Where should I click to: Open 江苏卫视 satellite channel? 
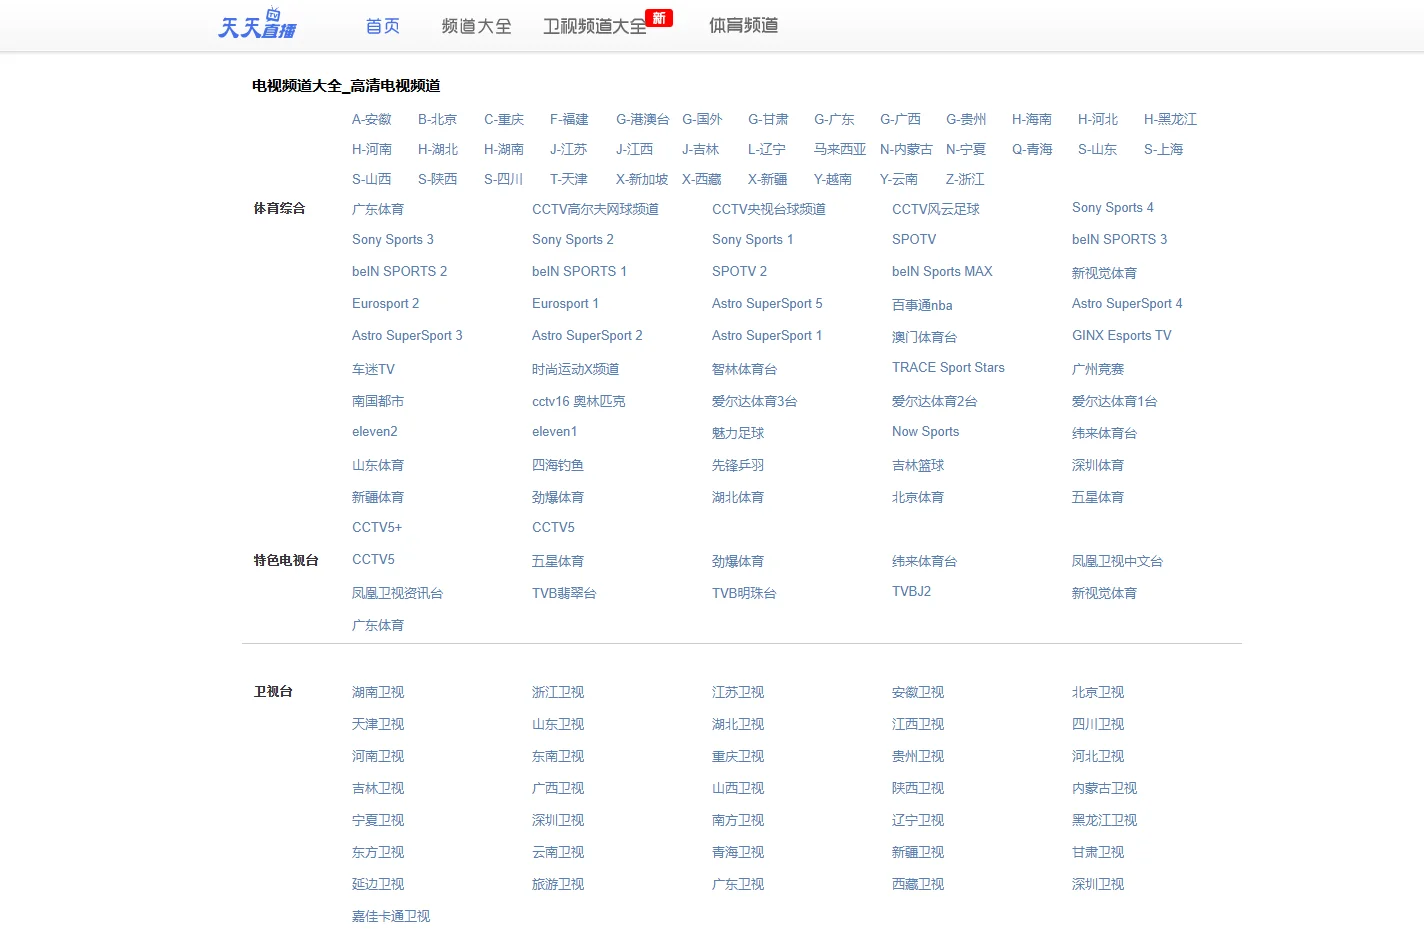click(738, 692)
